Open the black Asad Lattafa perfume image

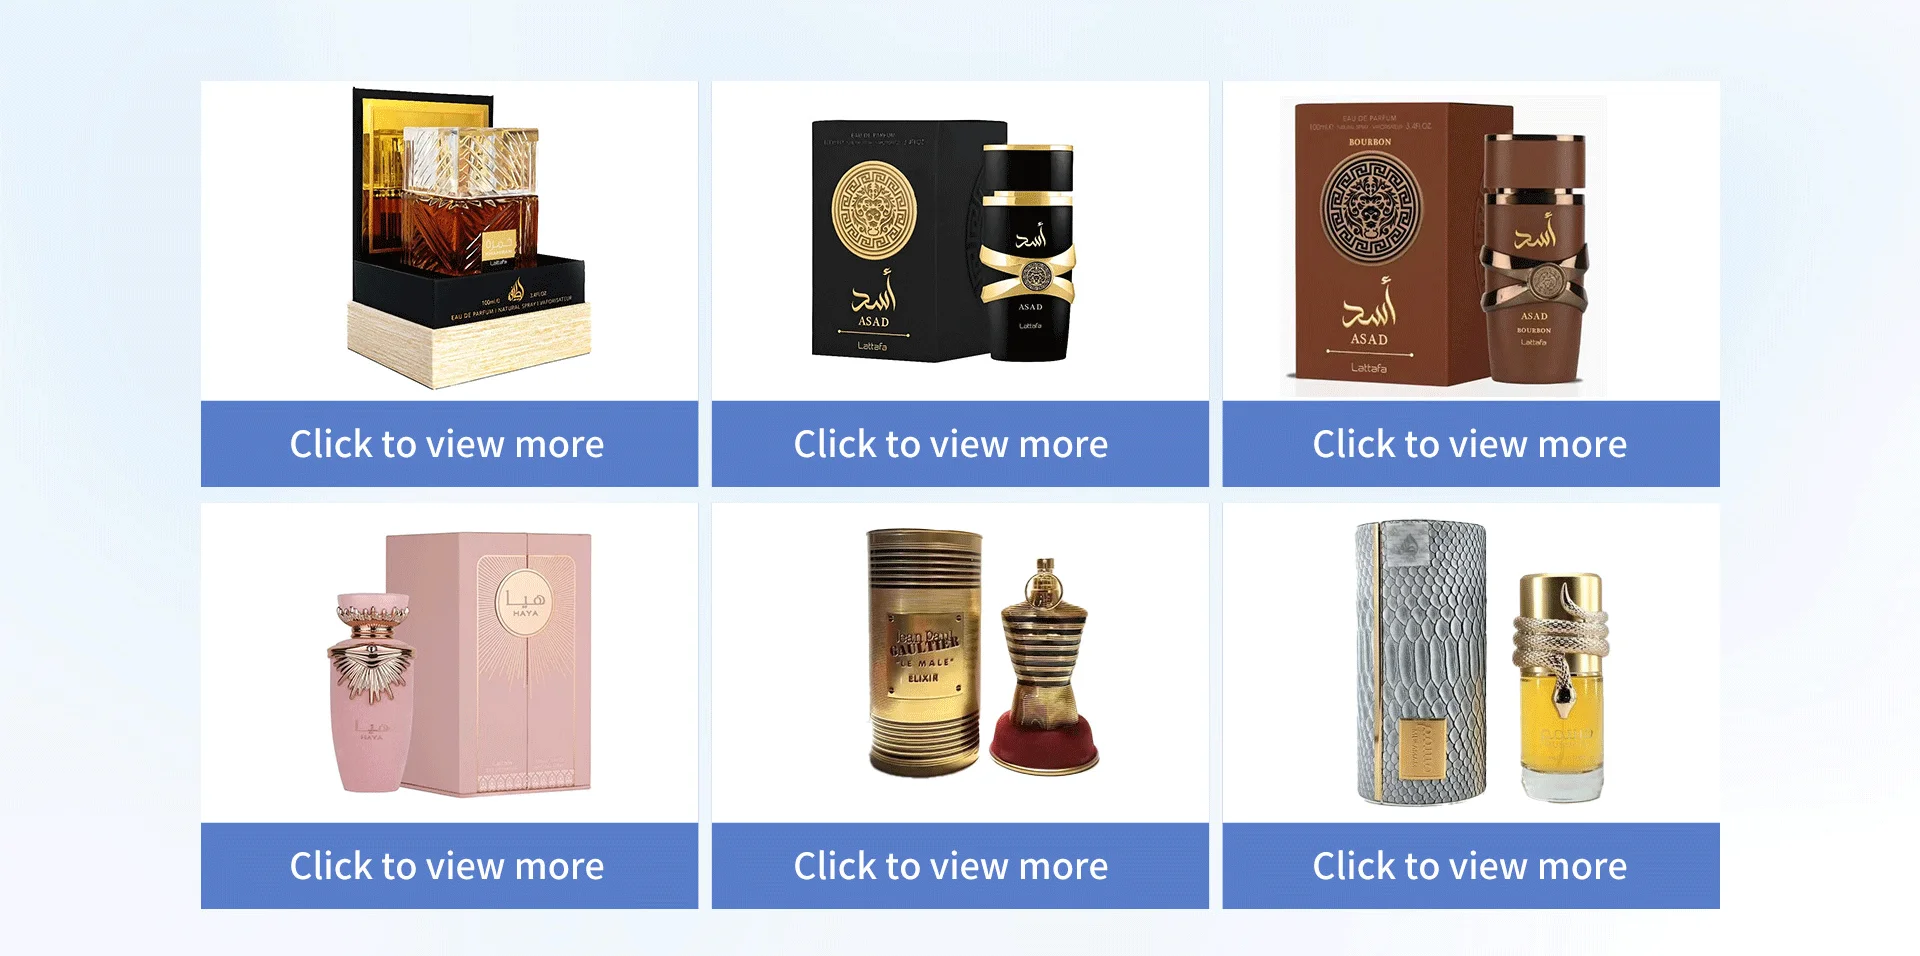(x=960, y=241)
